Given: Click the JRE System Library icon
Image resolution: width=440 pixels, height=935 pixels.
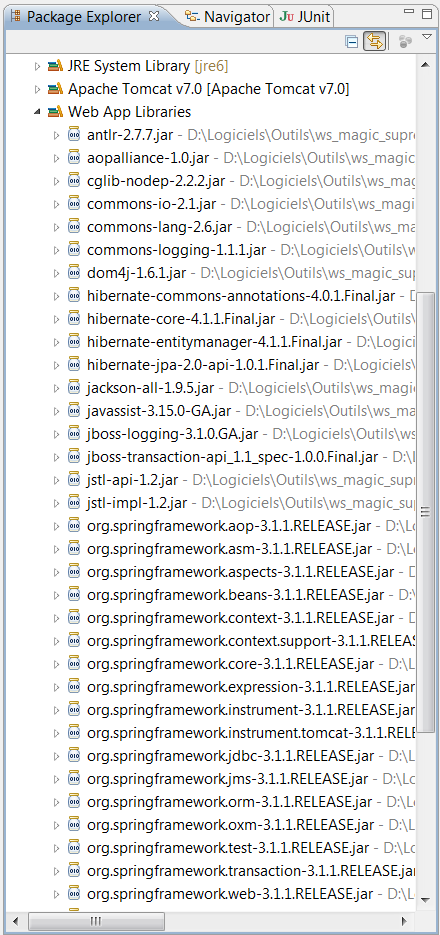Looking at the screenshot, I should (x=55, y=66).
